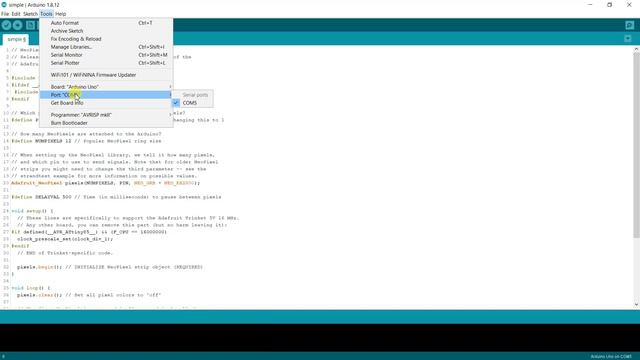Click the scroll up arrow of editor

[636, 49]
